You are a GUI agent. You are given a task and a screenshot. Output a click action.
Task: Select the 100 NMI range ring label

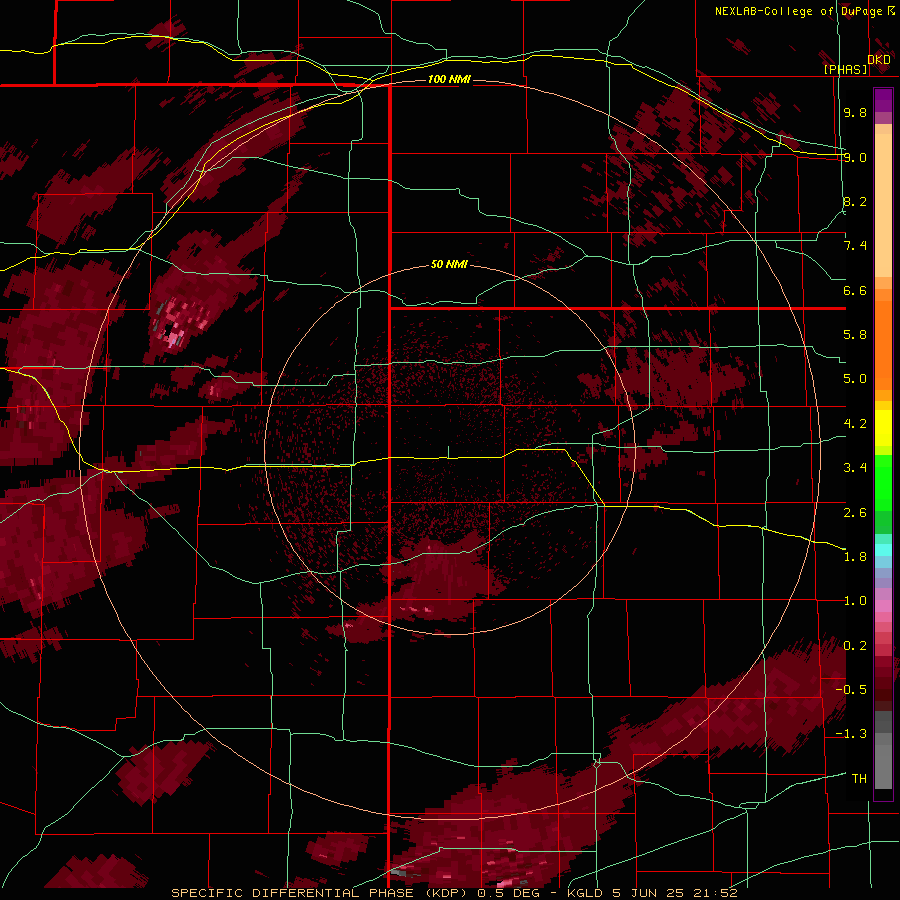(x=449, y=79)
